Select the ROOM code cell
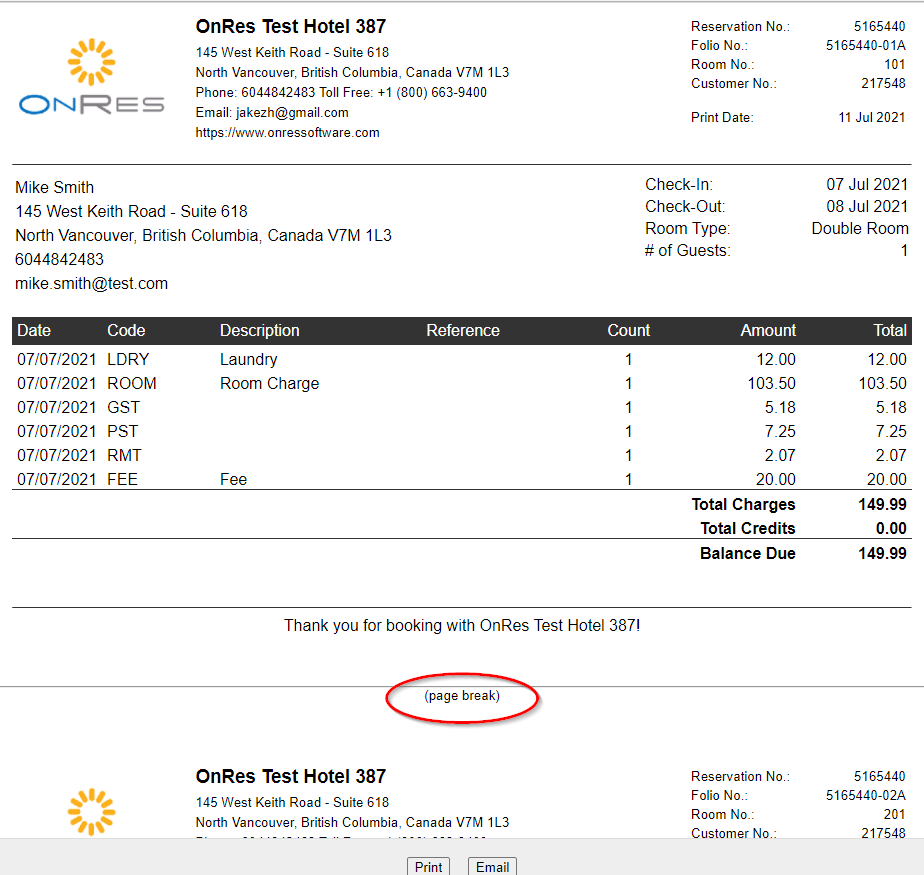The width and height of the screenshot is (924, 875). (x=131, y=384)
